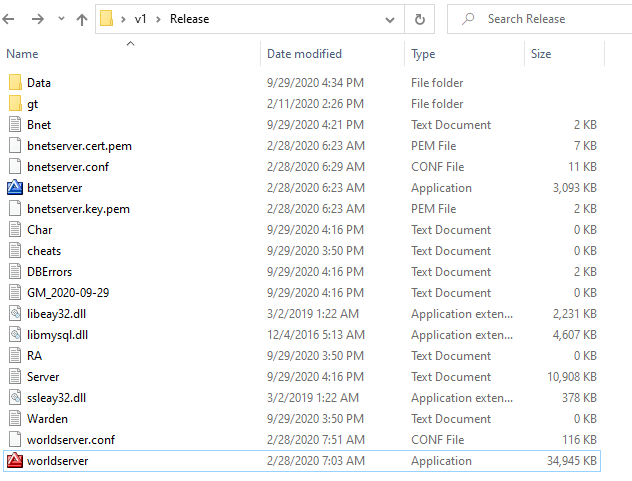Click the gt folder name
The height and width of the screenshot is (481, 632).
(32, 104)
